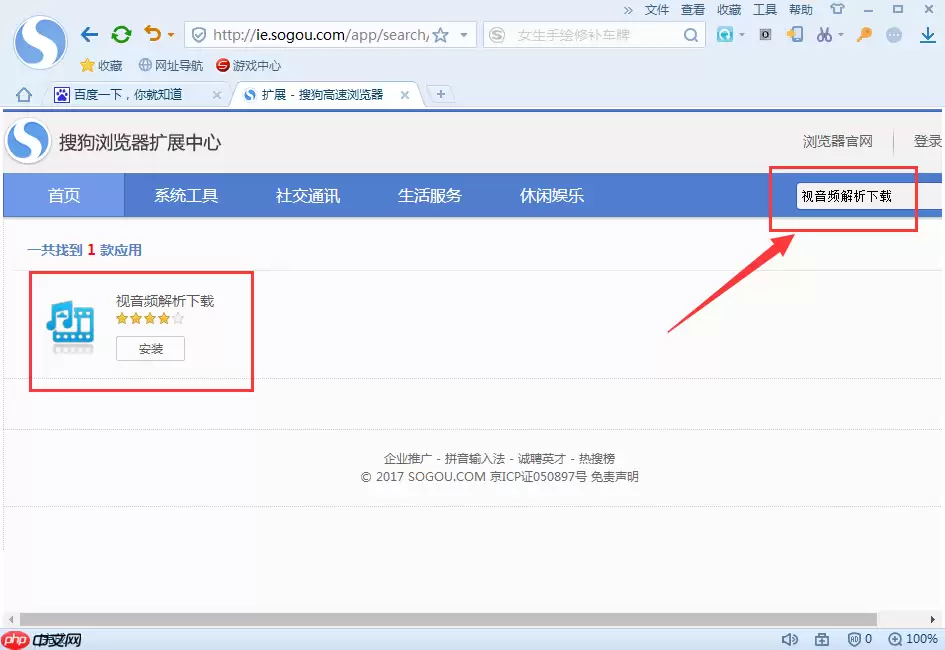
Task: Click the refresh page icon
Action: [120, 32]
